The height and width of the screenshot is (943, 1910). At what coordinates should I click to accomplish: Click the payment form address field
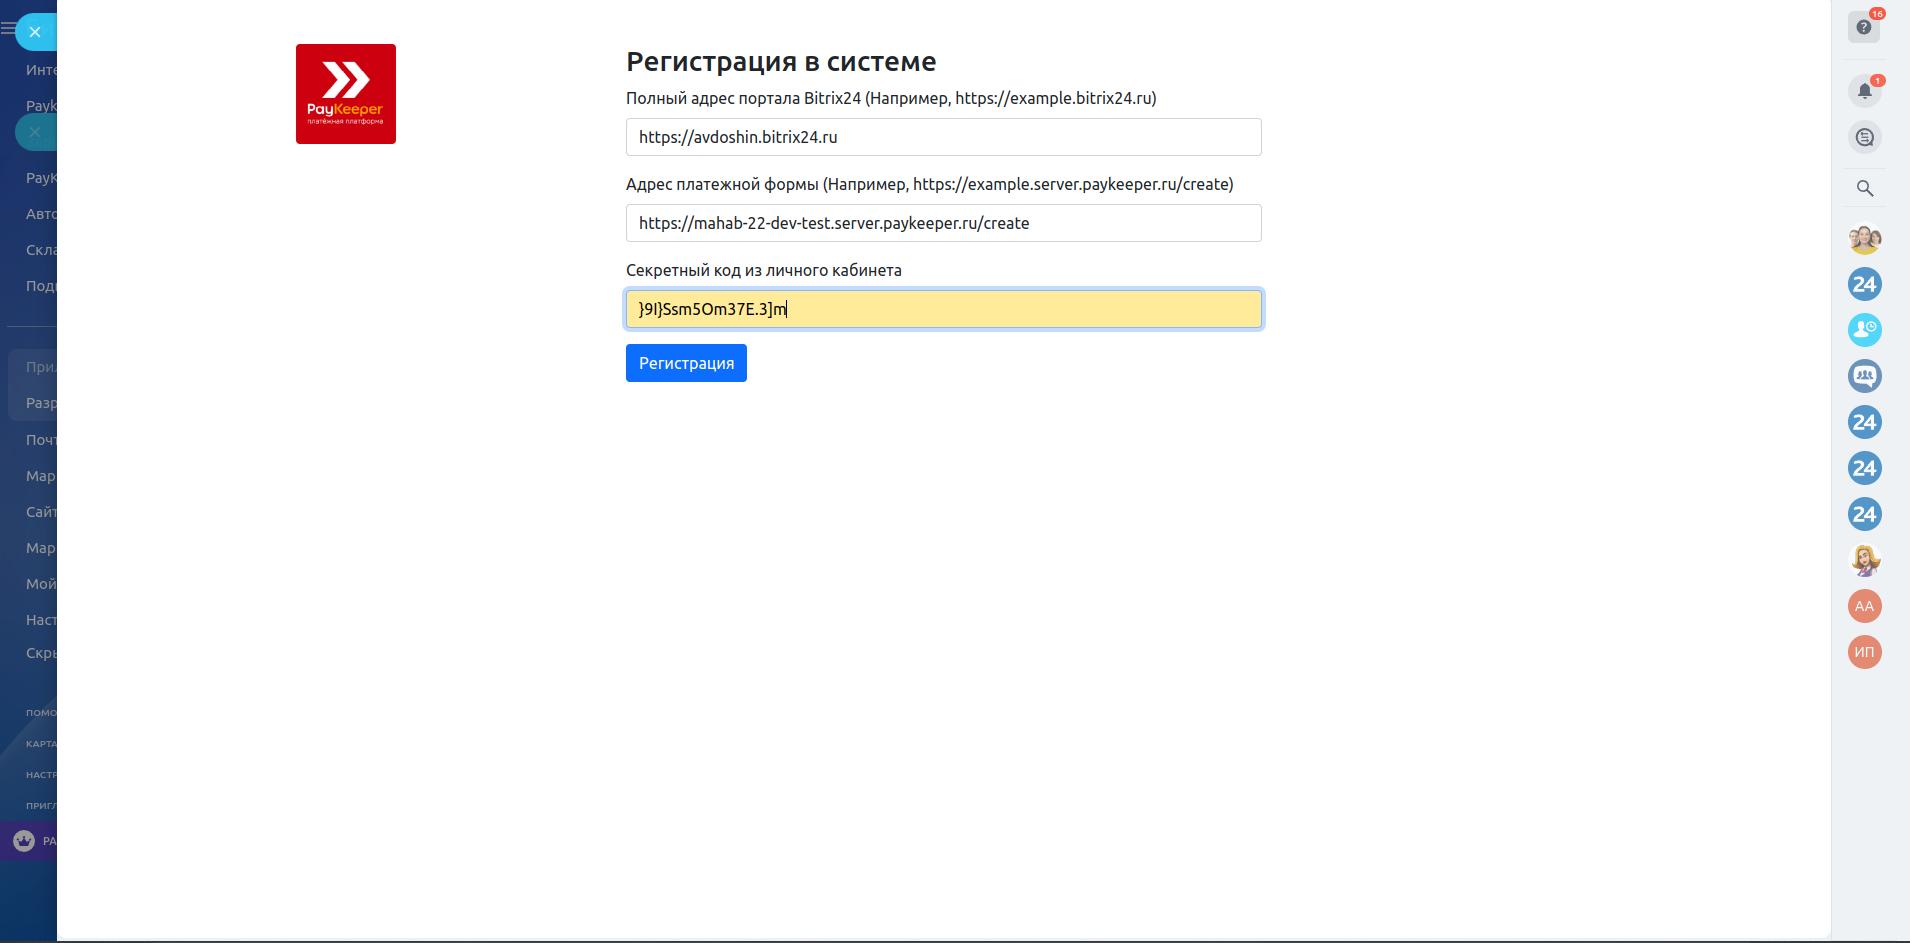click(943, 223)
